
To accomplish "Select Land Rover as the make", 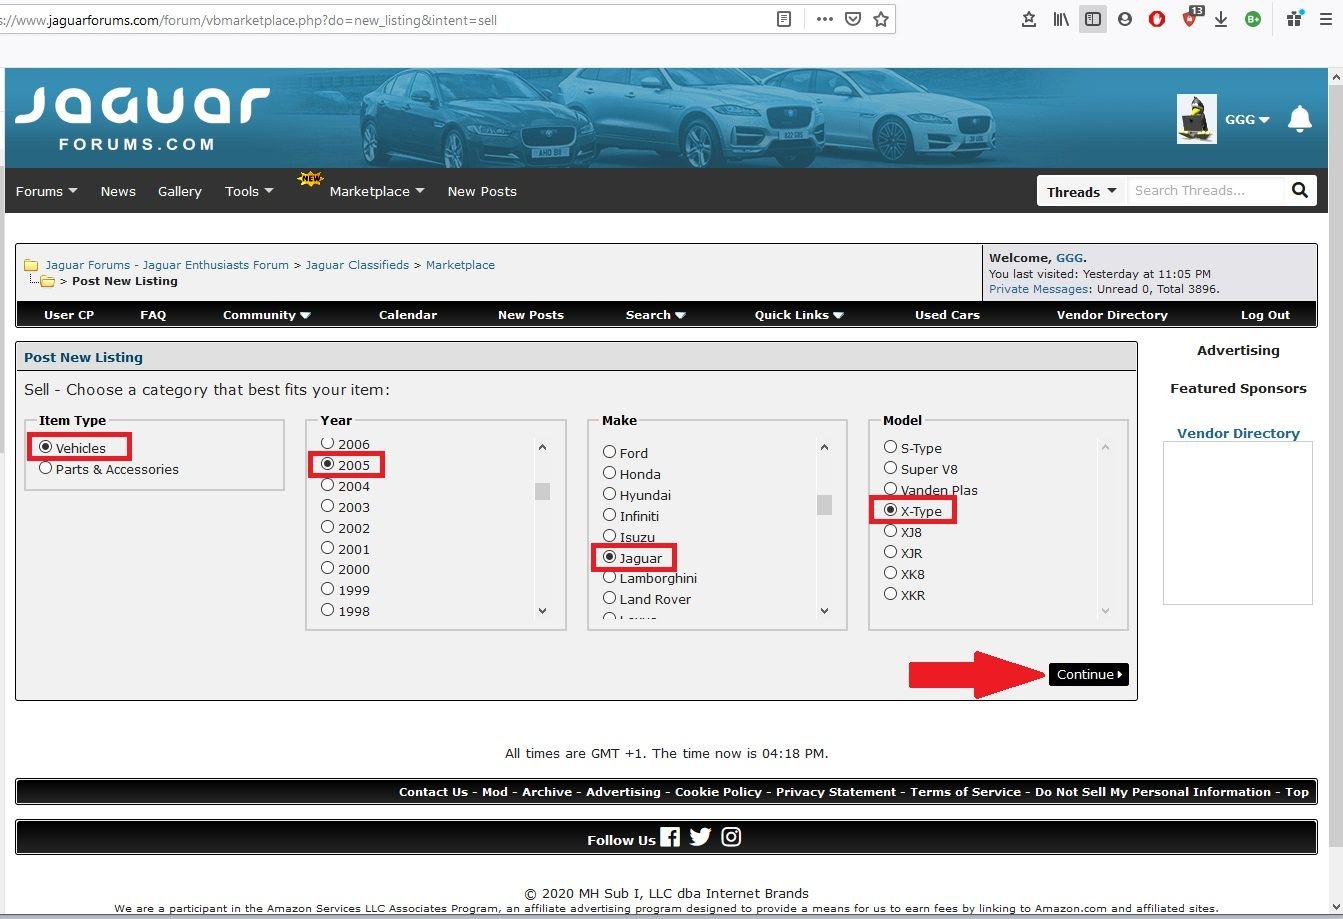I will point(609,598).
